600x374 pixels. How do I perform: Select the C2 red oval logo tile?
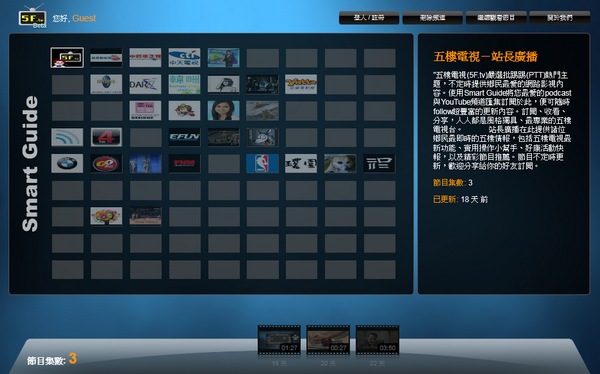pos(106,163)
